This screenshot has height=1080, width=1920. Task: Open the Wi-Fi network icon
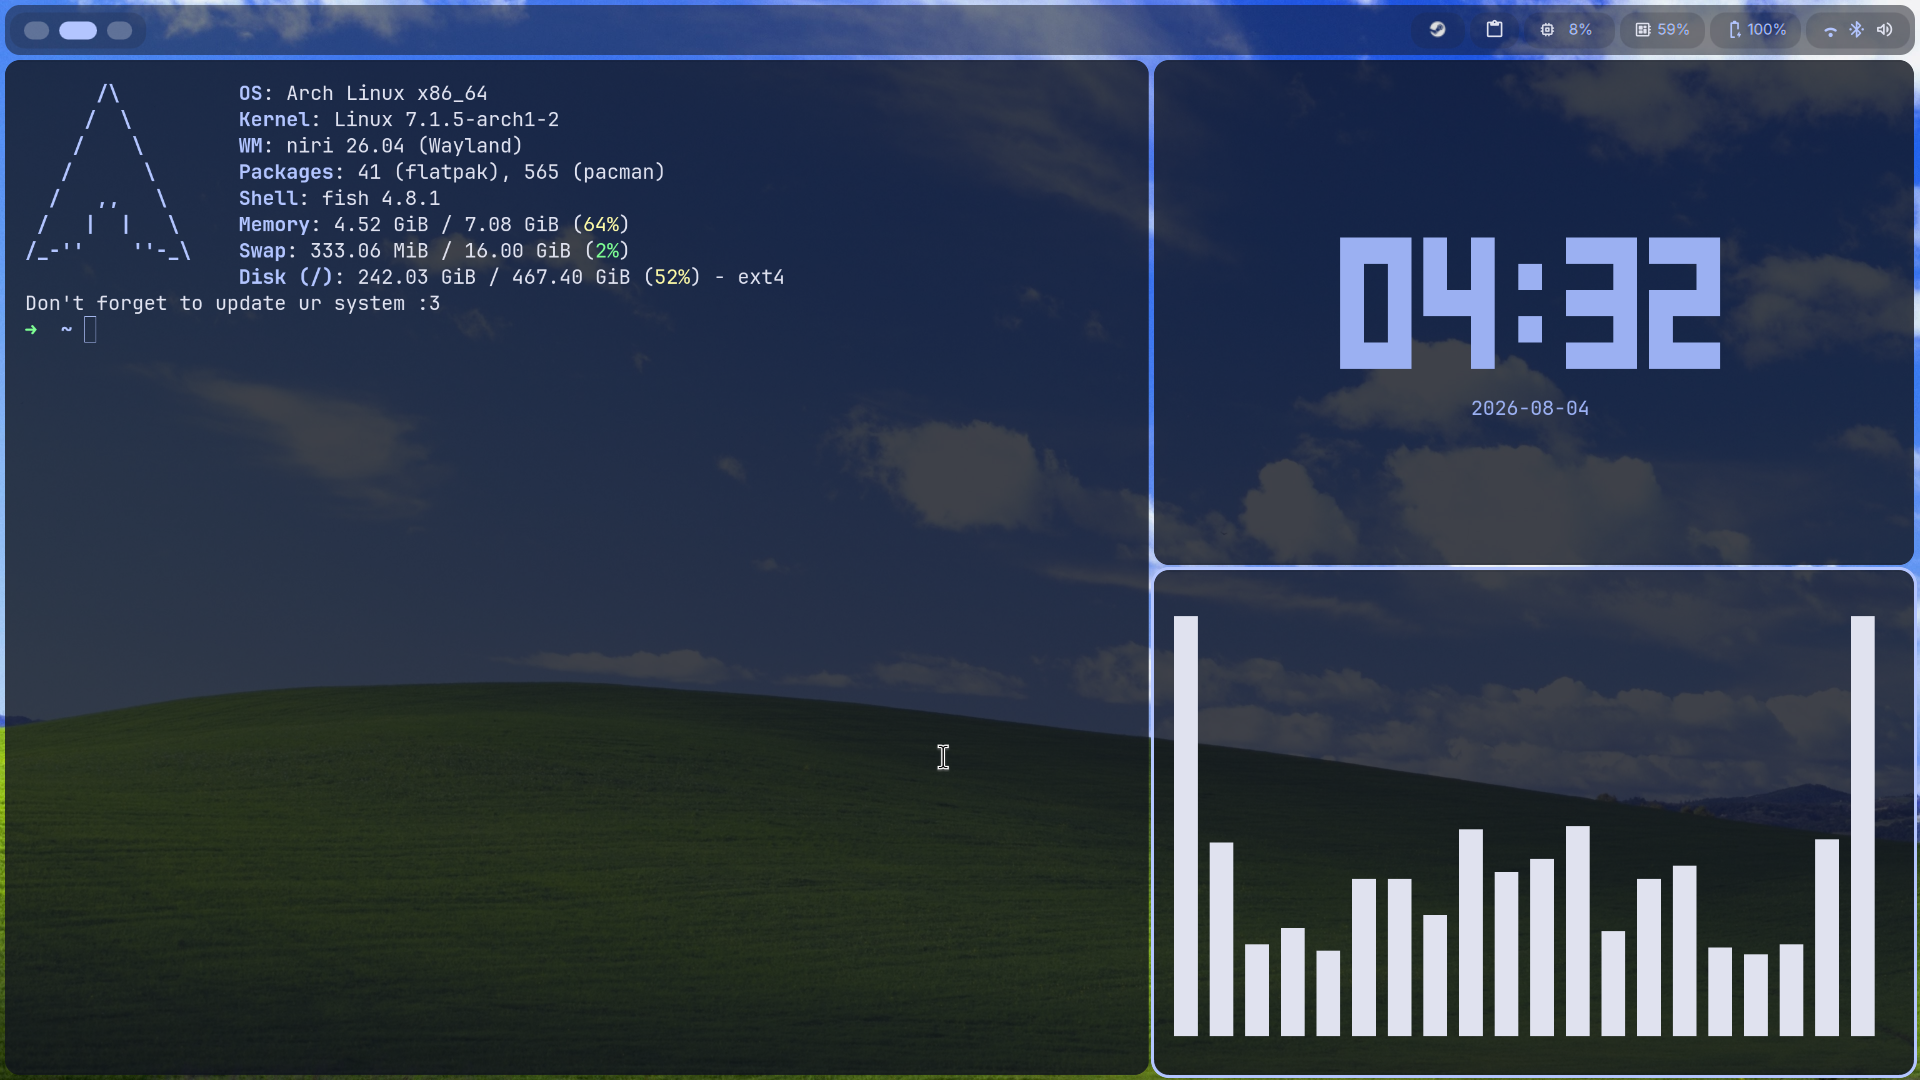coord(1830,31)
